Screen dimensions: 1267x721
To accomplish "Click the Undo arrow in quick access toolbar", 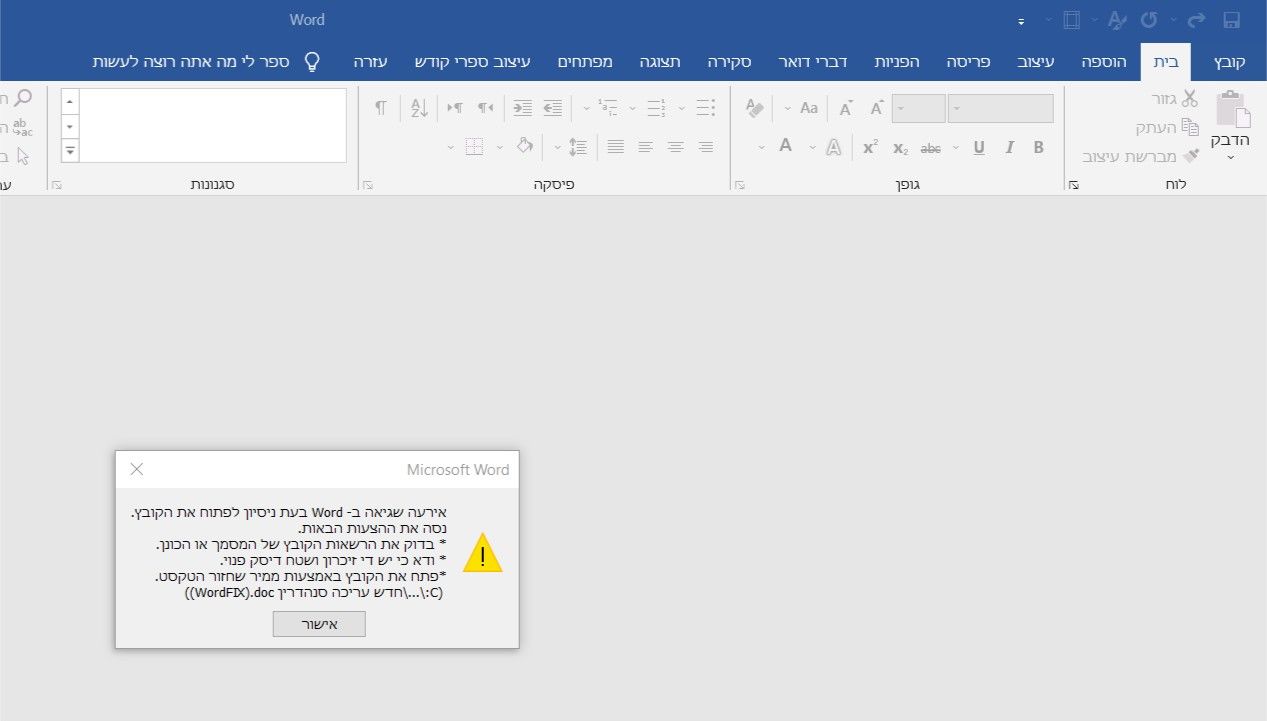I will click(x=1196, y=20).
